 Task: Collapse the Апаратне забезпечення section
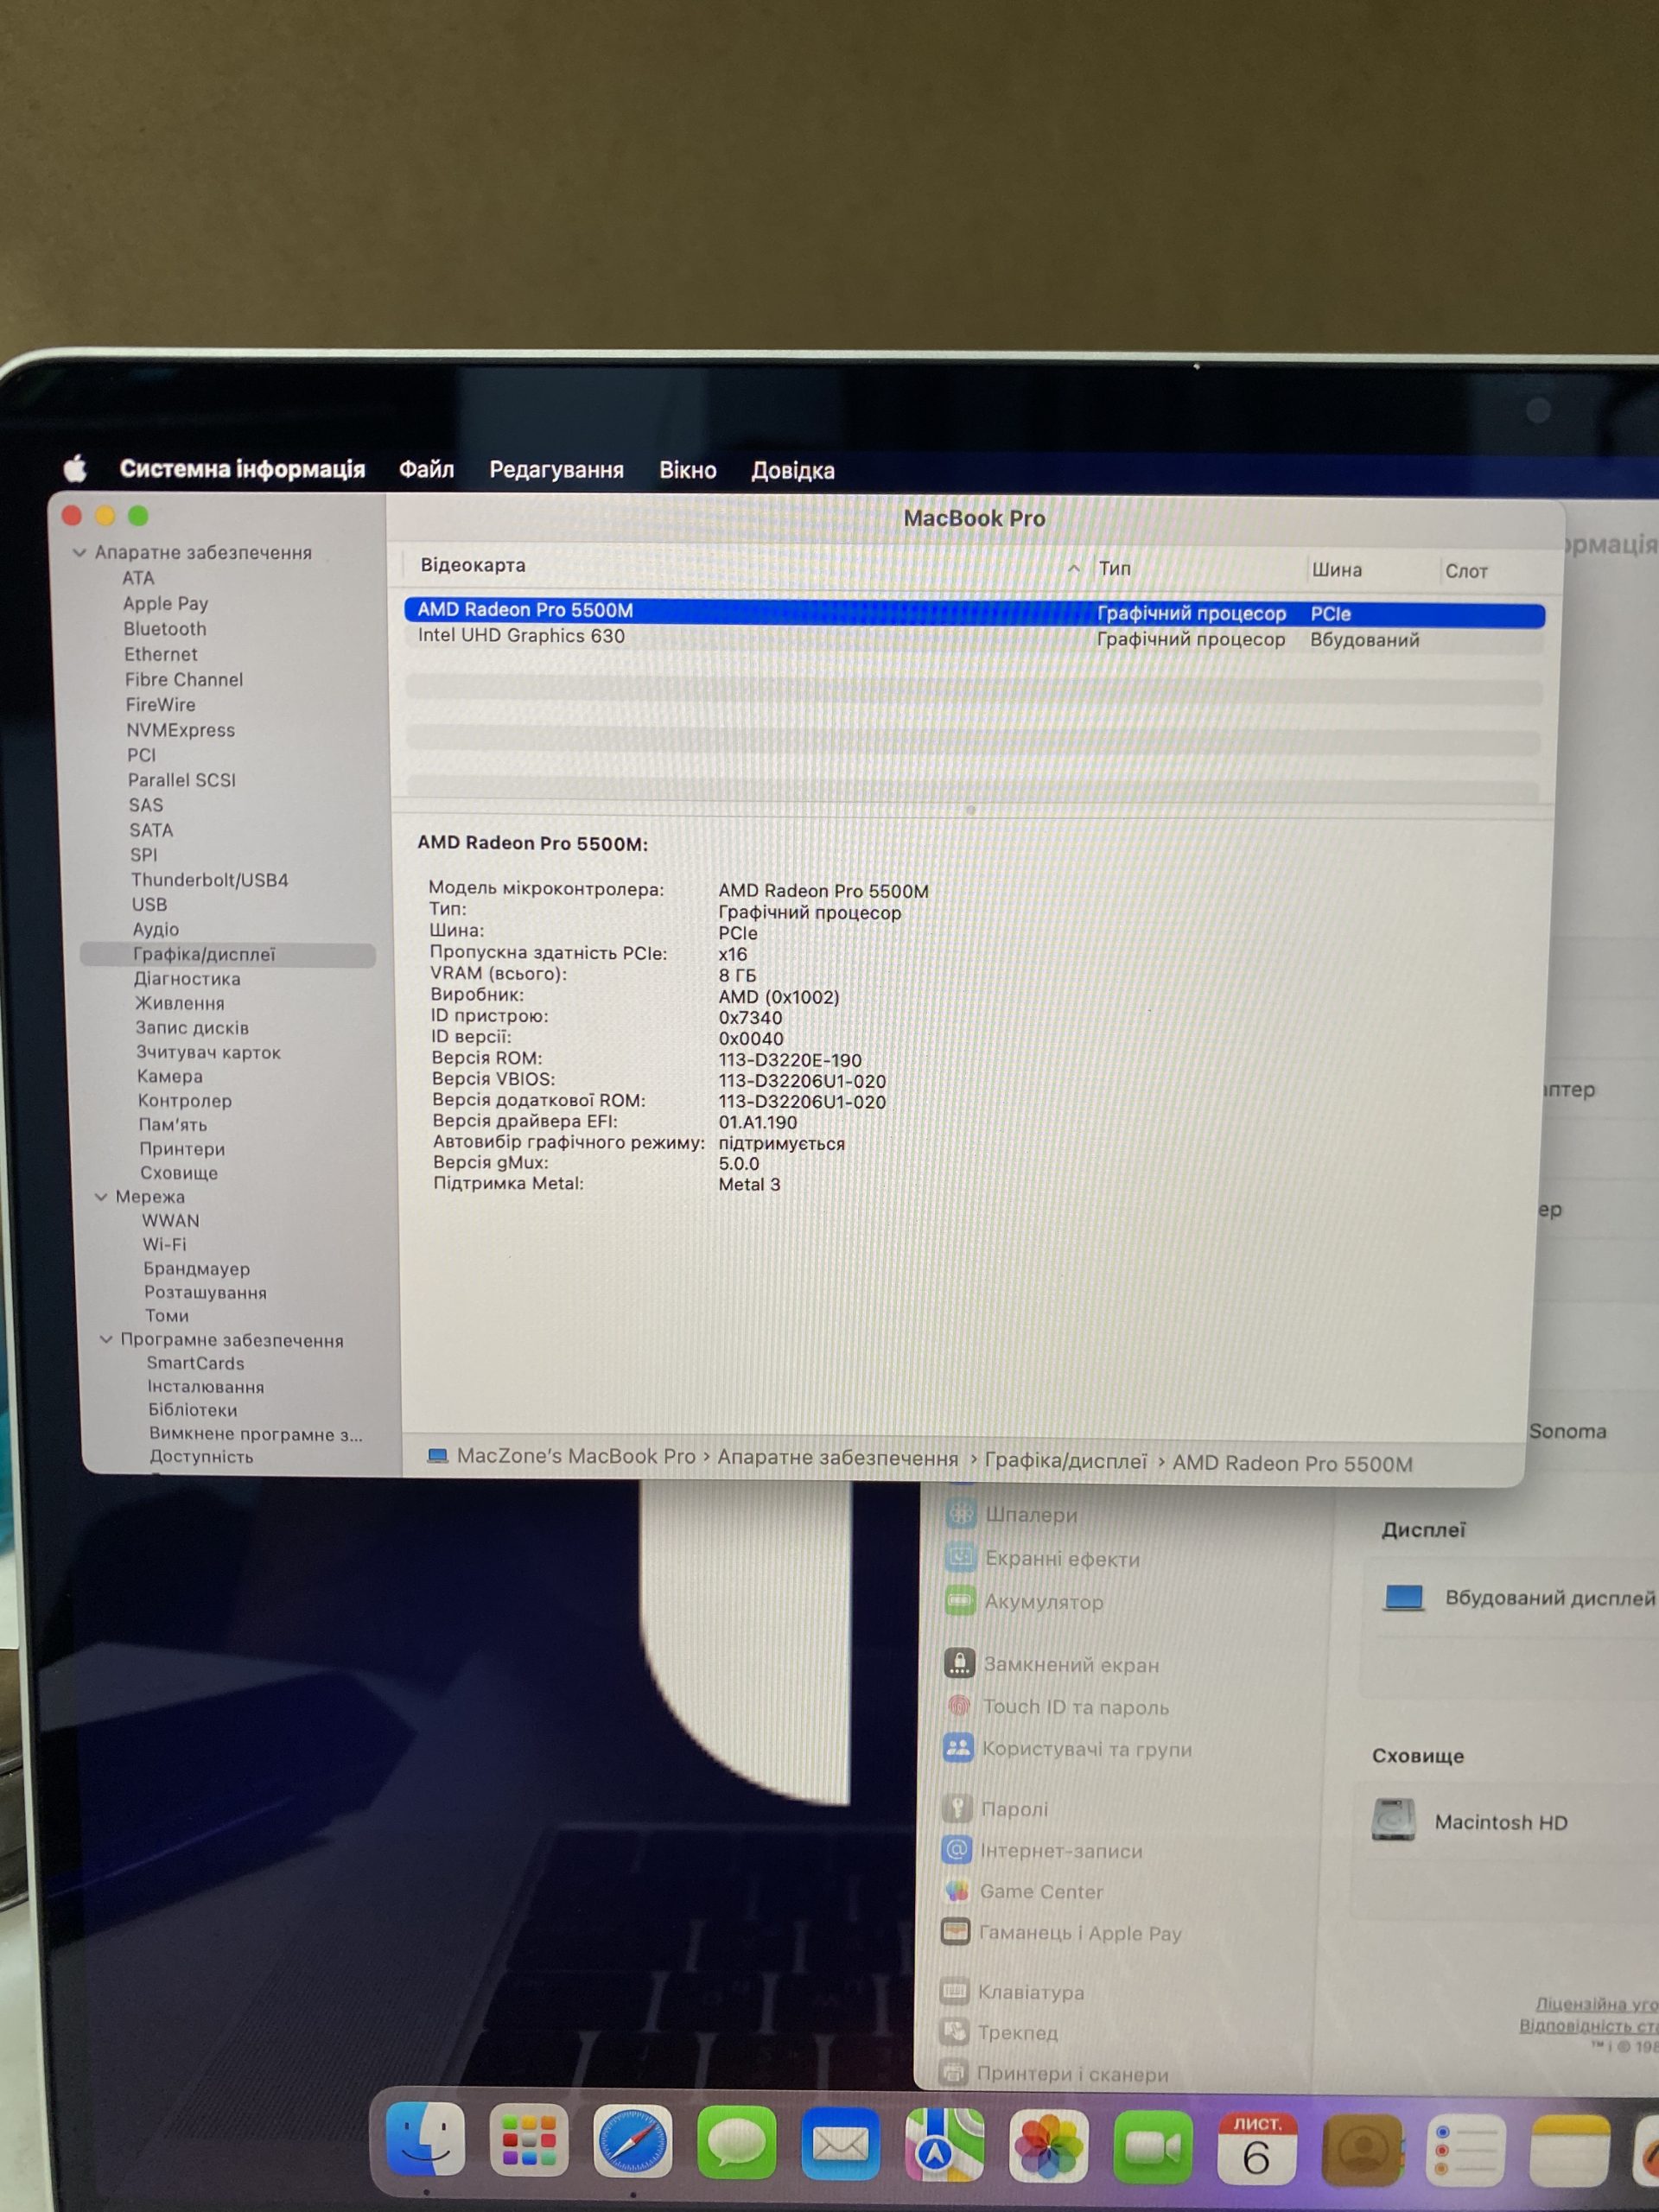tap(79, 552)
